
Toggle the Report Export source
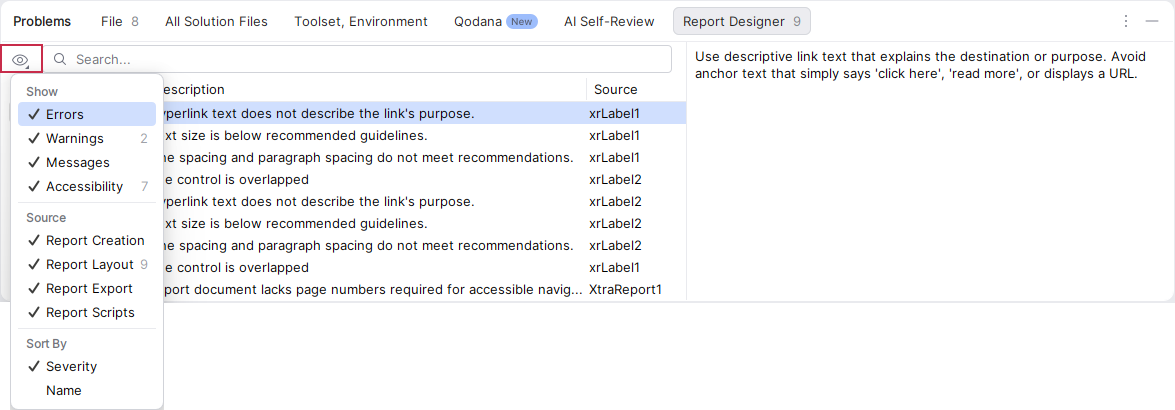[86, 289]
